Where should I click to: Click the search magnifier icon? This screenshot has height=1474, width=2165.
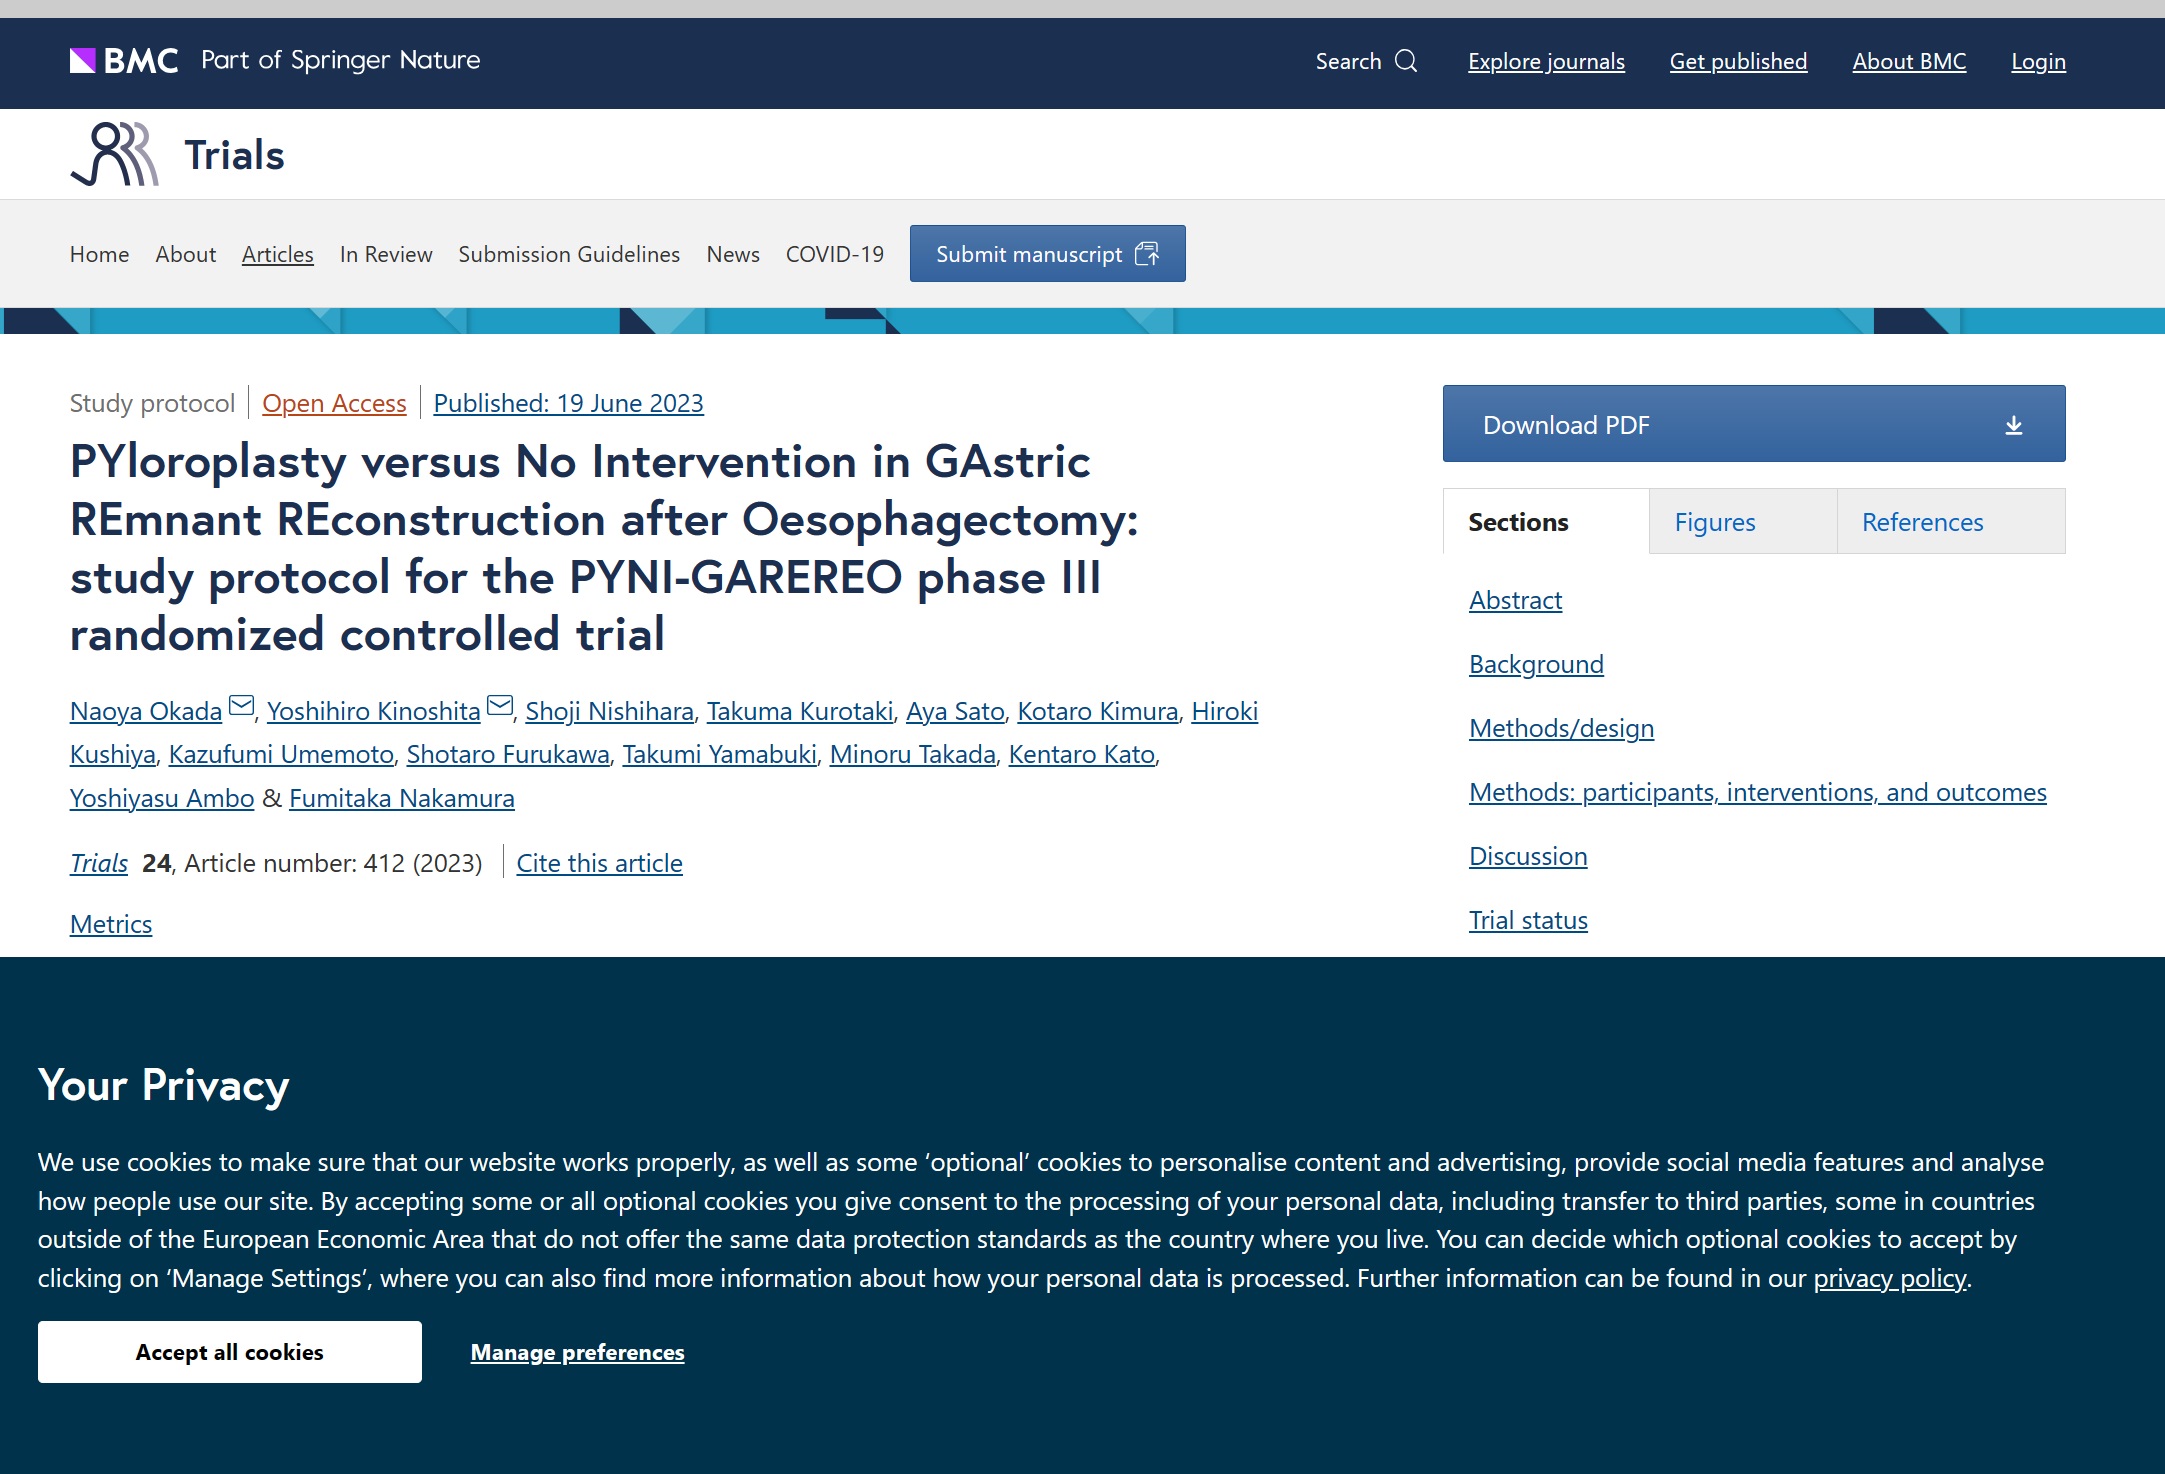click(x=1406, y=61)
